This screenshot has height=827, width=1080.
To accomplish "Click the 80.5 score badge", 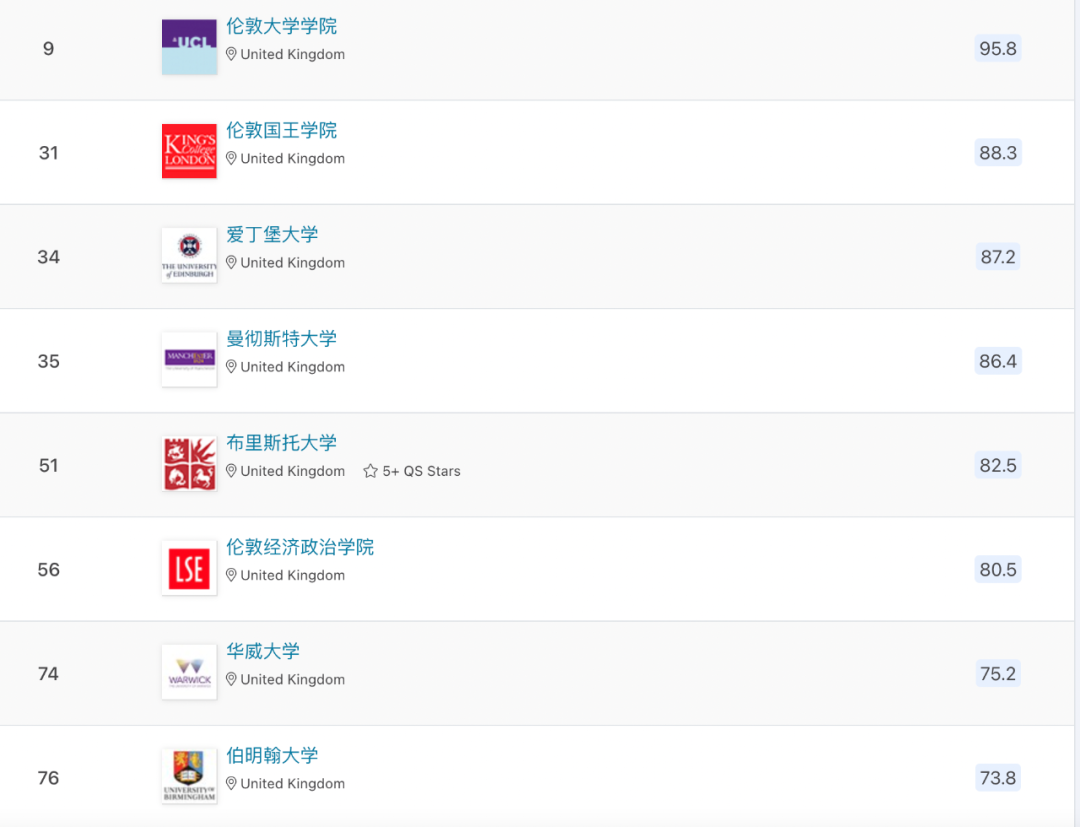I will (998, 569).
